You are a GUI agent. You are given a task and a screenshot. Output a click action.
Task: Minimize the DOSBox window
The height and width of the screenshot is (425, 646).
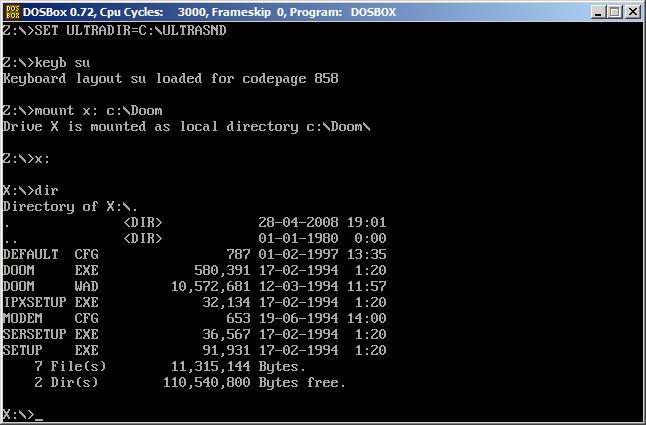(x=598, y=12)
